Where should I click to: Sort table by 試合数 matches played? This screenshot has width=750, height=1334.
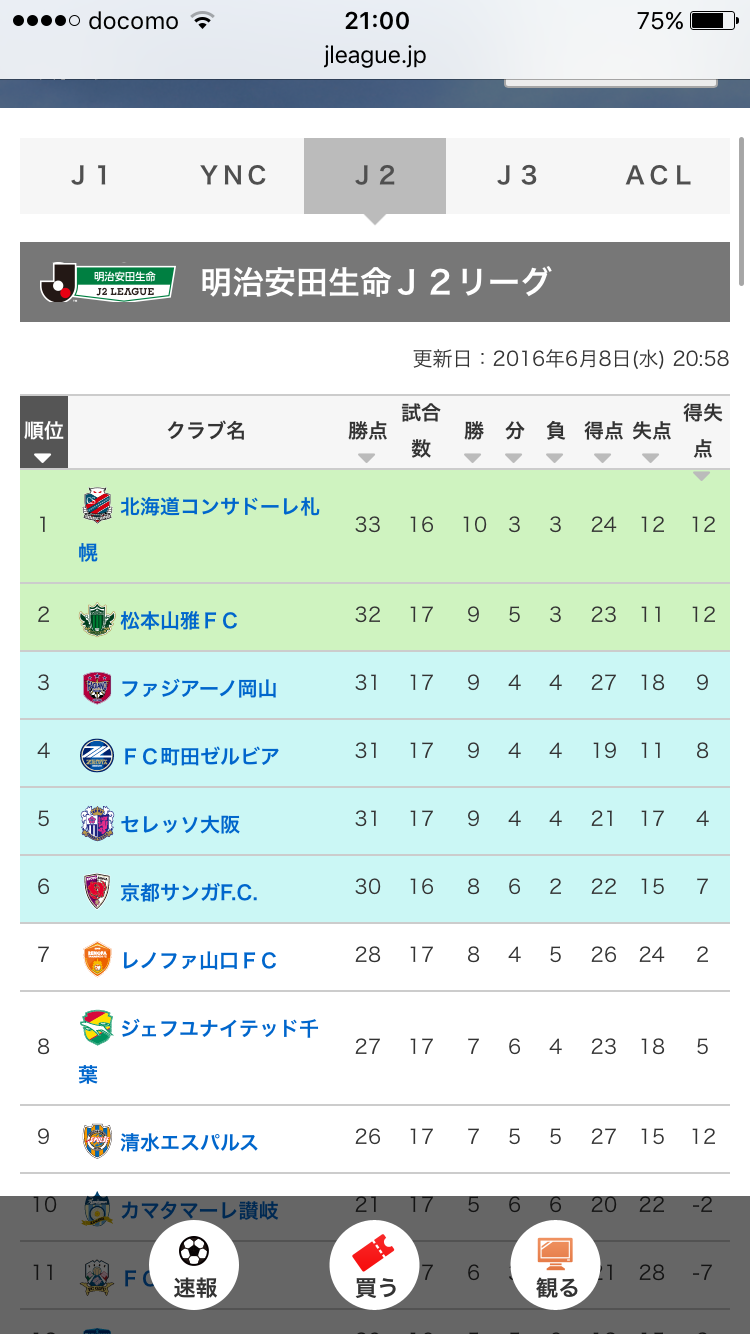click(421, 432)
